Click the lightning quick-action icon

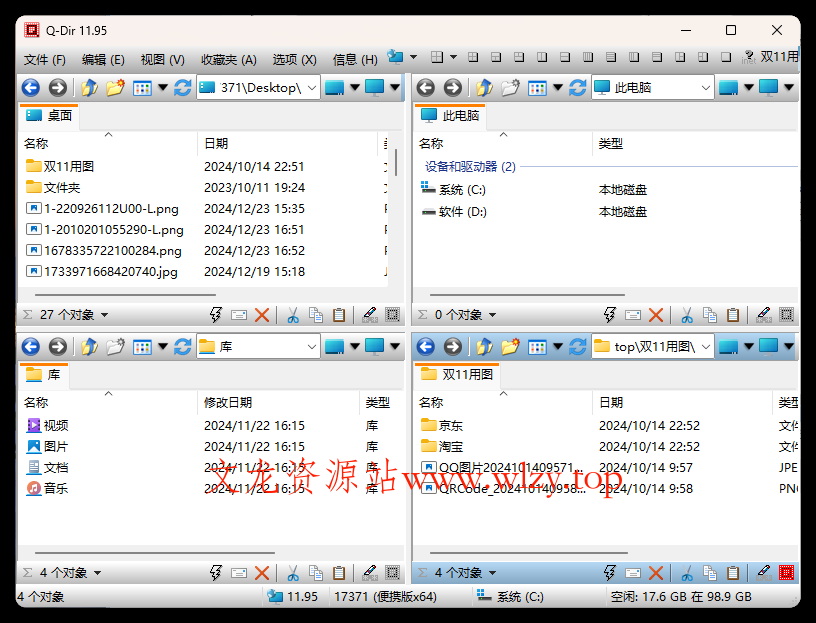(214, 314)
